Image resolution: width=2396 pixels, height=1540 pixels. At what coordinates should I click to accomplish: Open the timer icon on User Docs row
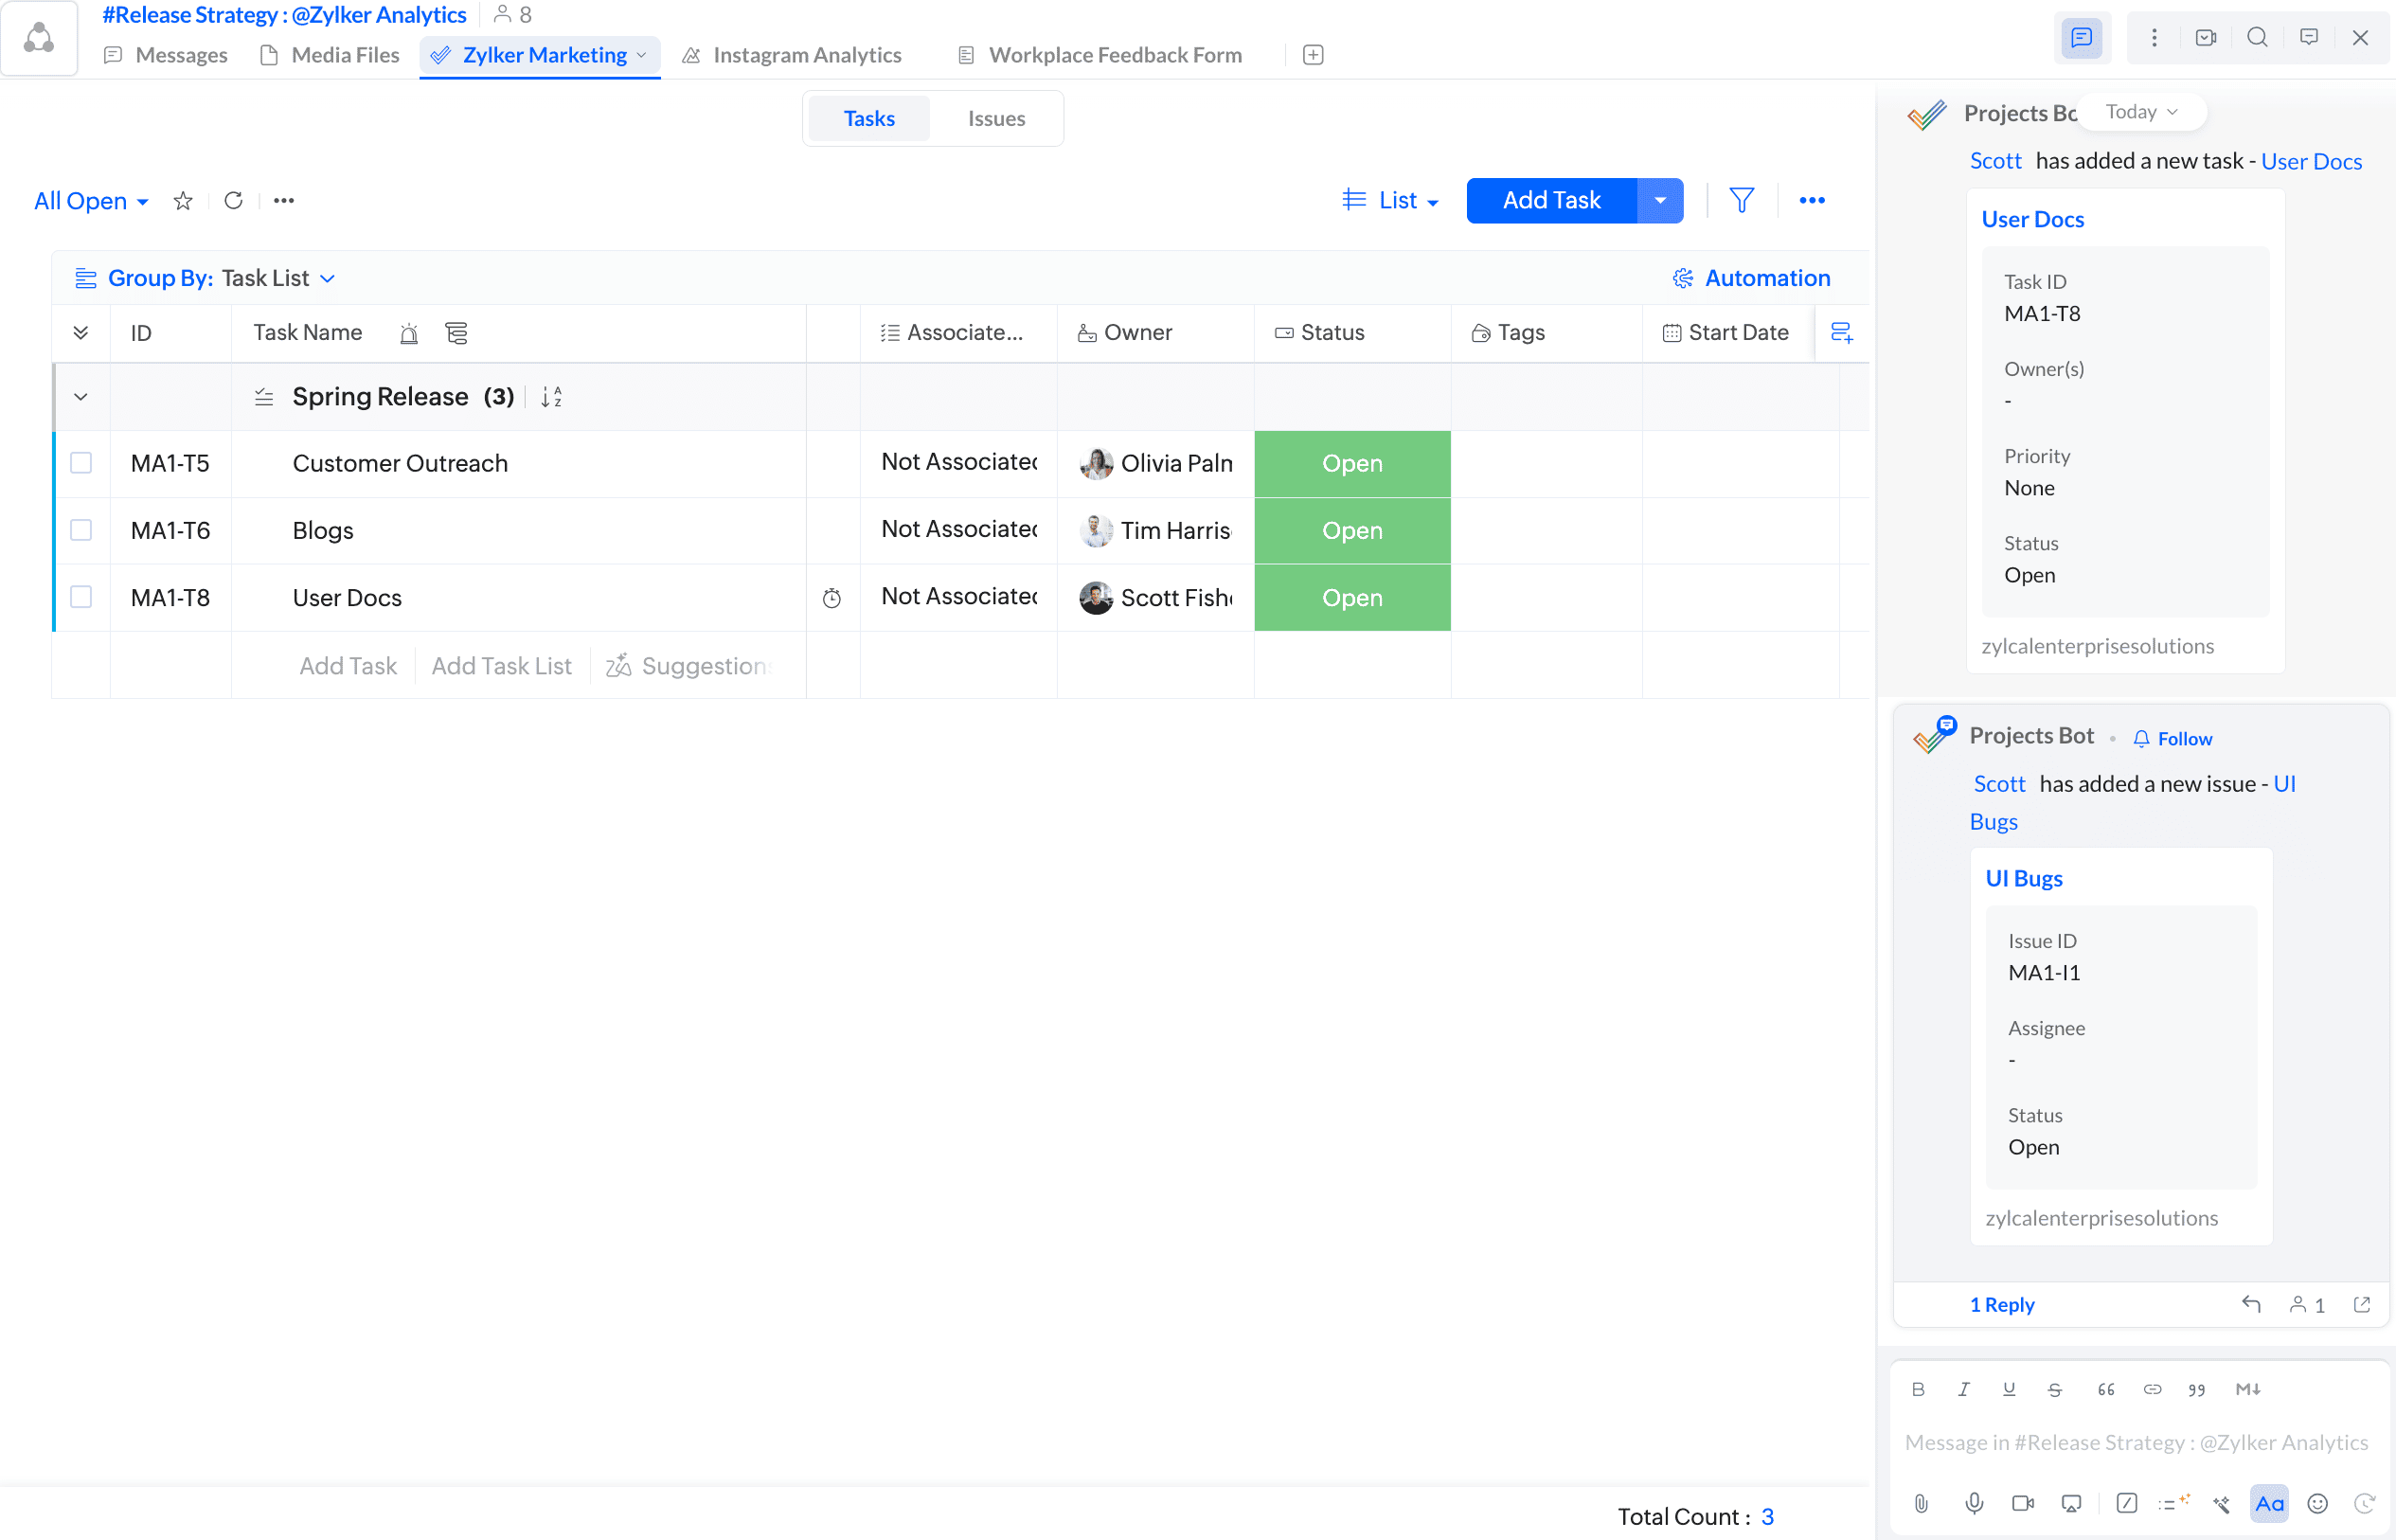[831, 598]
